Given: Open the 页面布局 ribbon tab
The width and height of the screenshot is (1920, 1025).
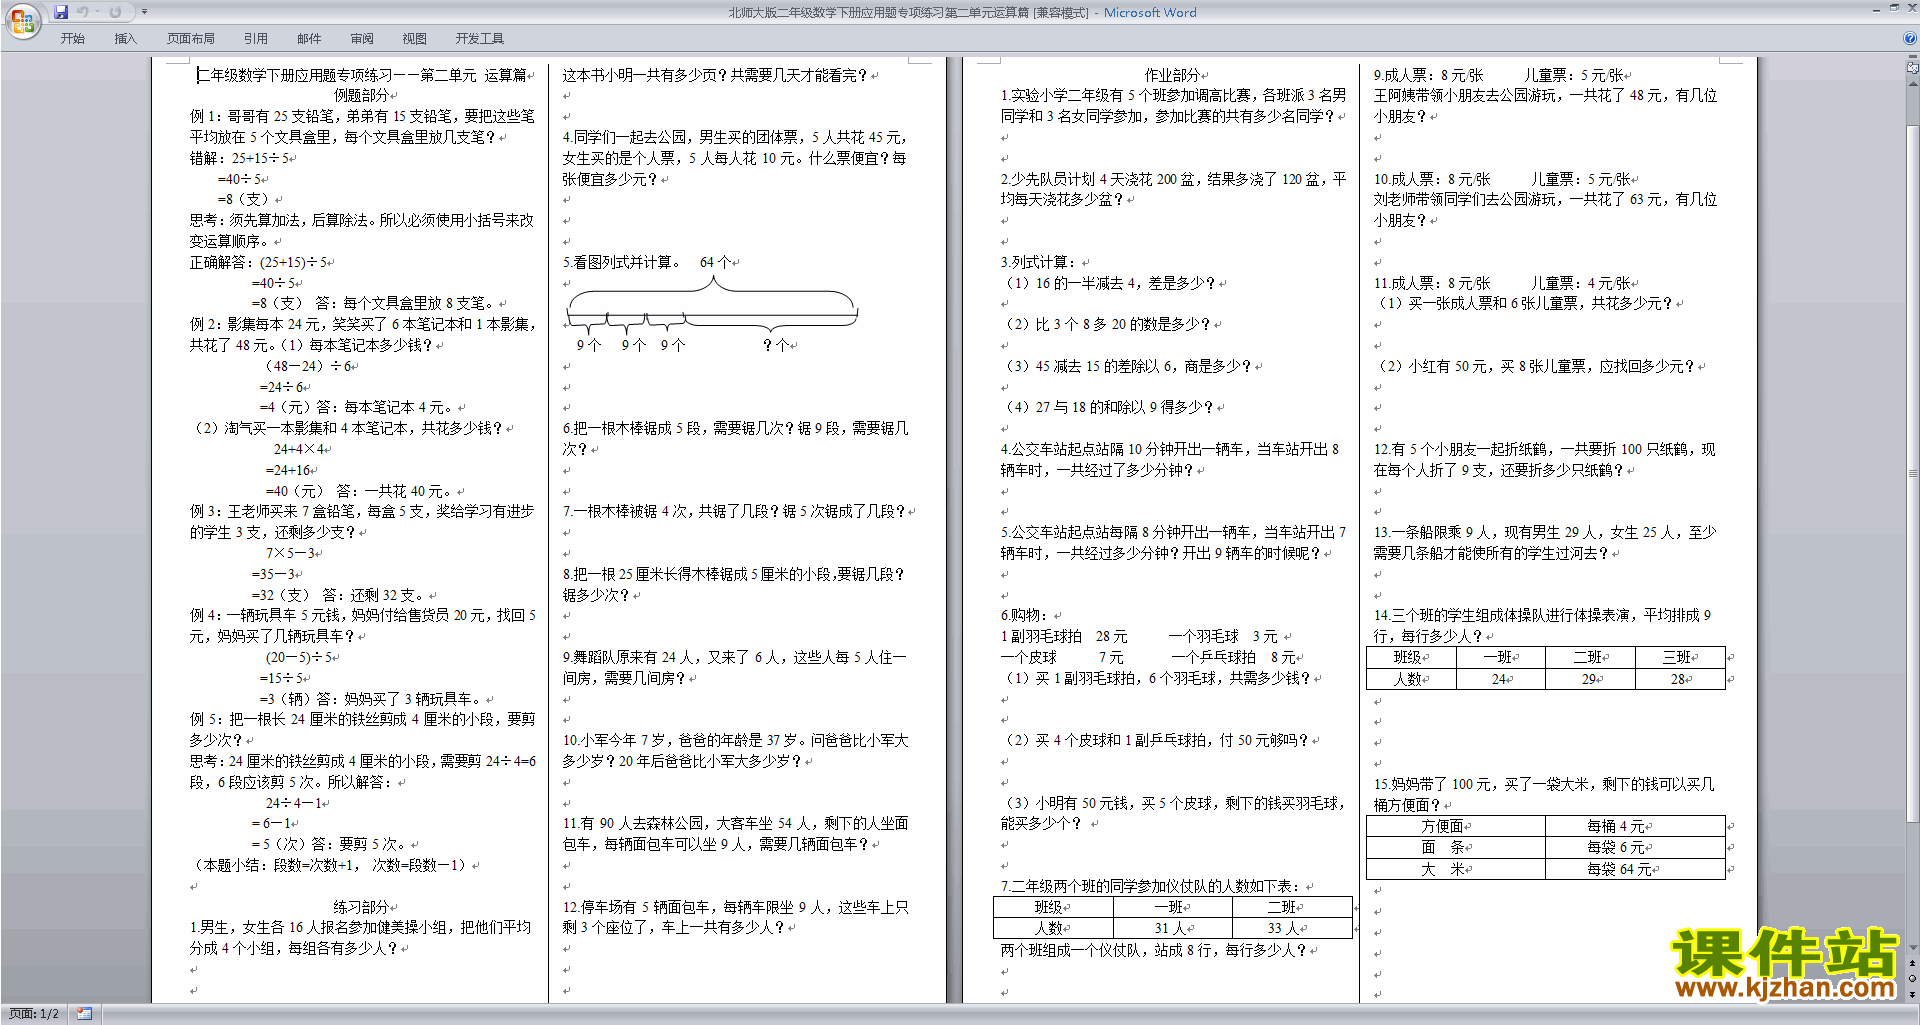Looking at the screenshot, I should [191, 39].
